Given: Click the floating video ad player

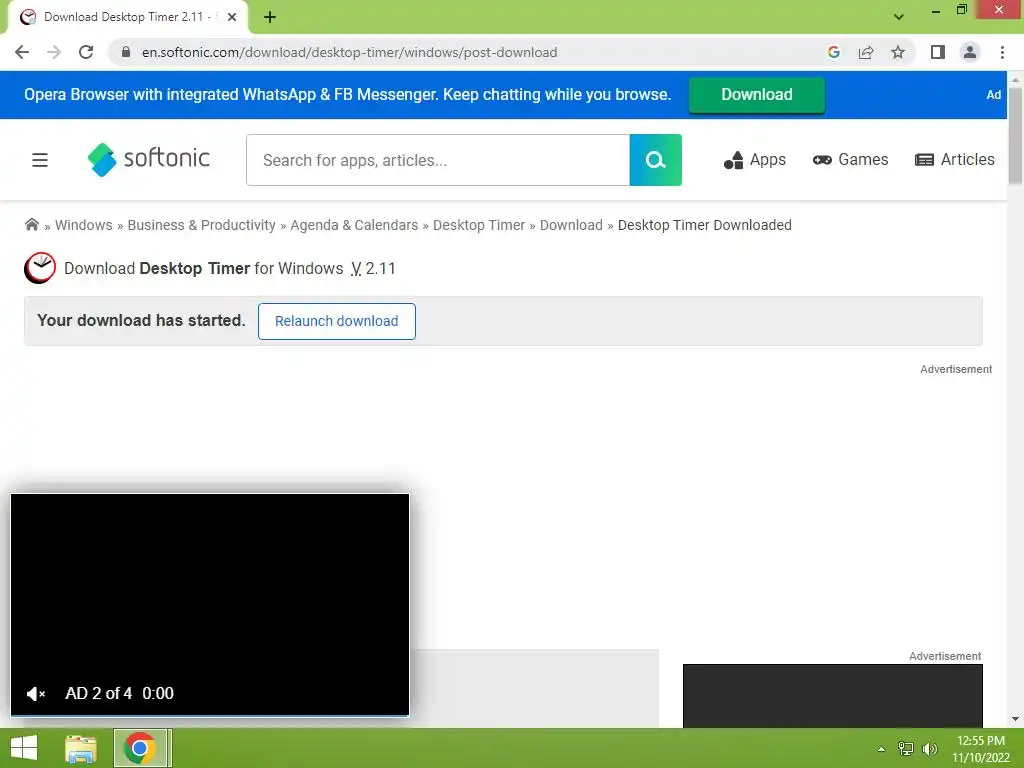Looking at the screenshot, I should tap(210, 604).
